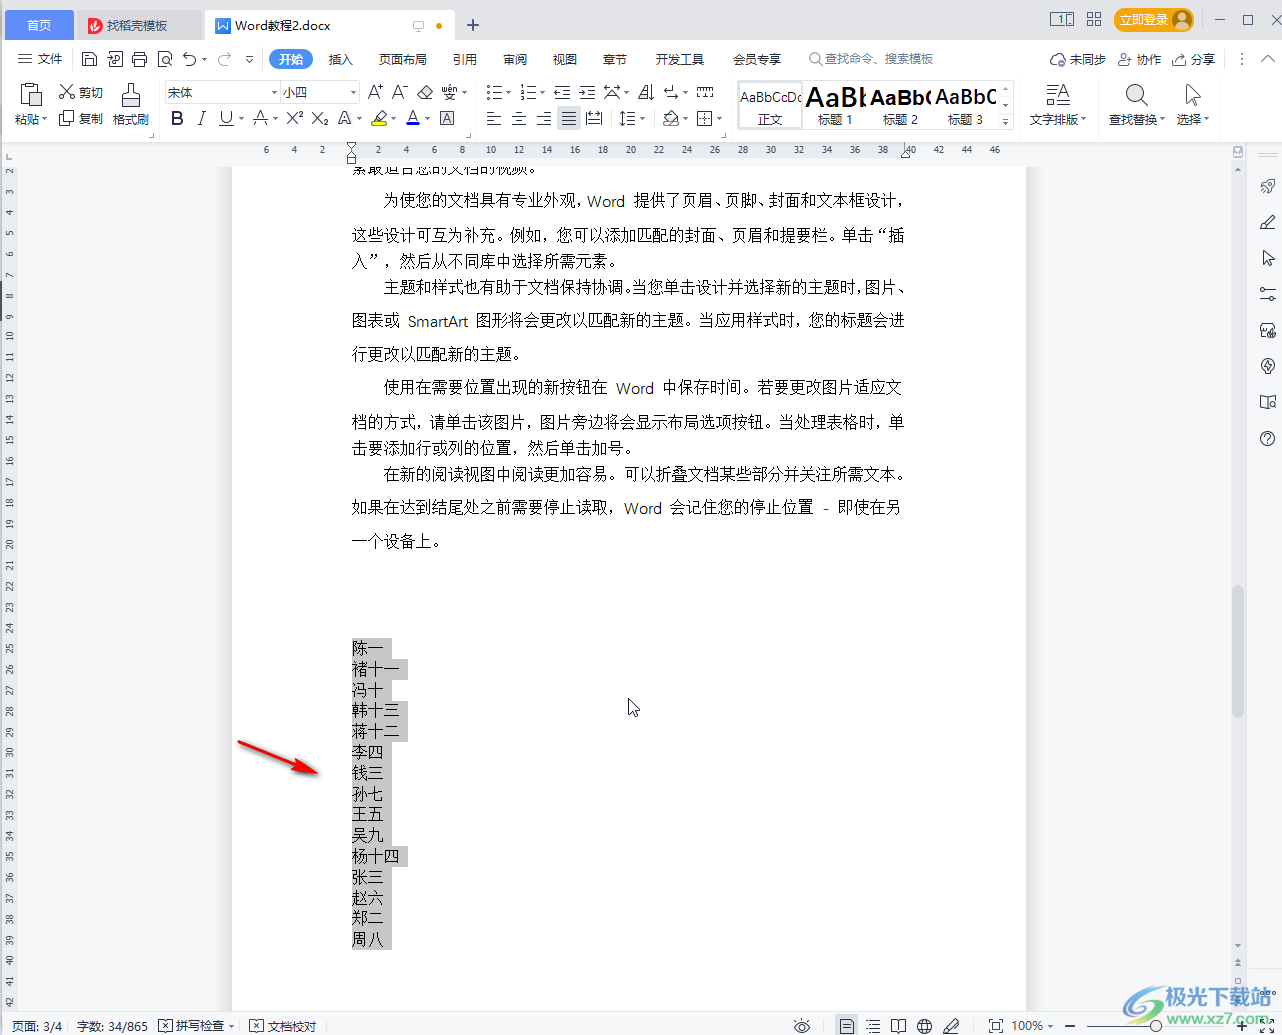Click the 协作 collaborate button
This screenshot has height=1035, width=1282.
tap(1140, 59)
